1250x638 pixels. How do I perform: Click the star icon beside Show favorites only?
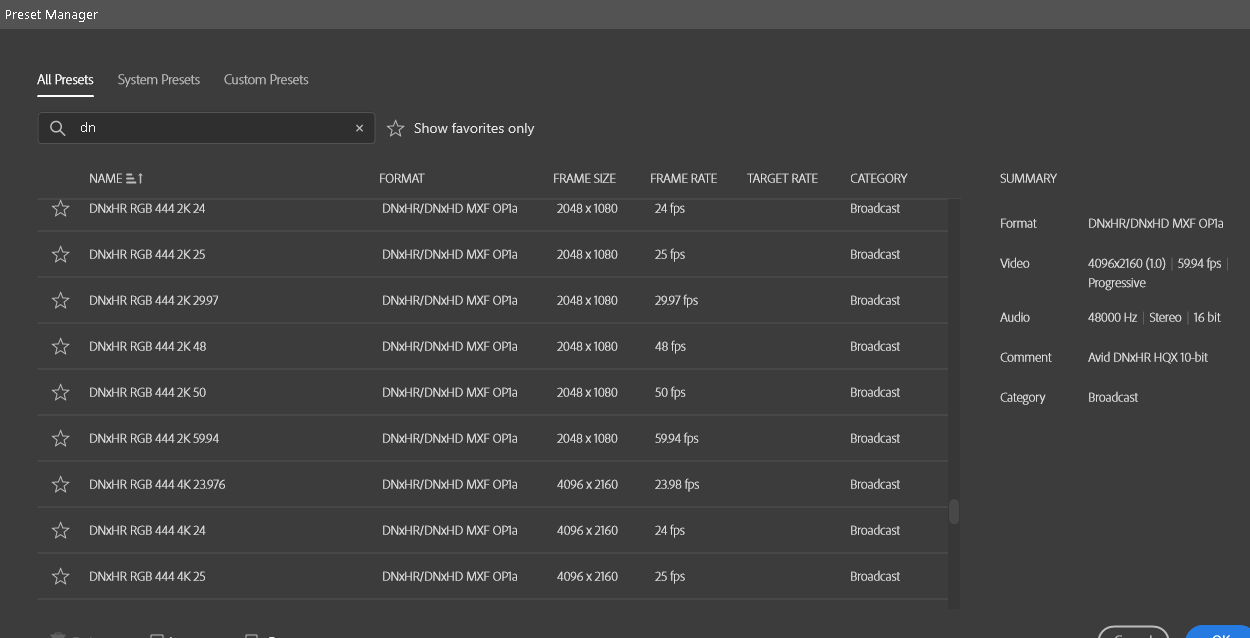[396, 128]
